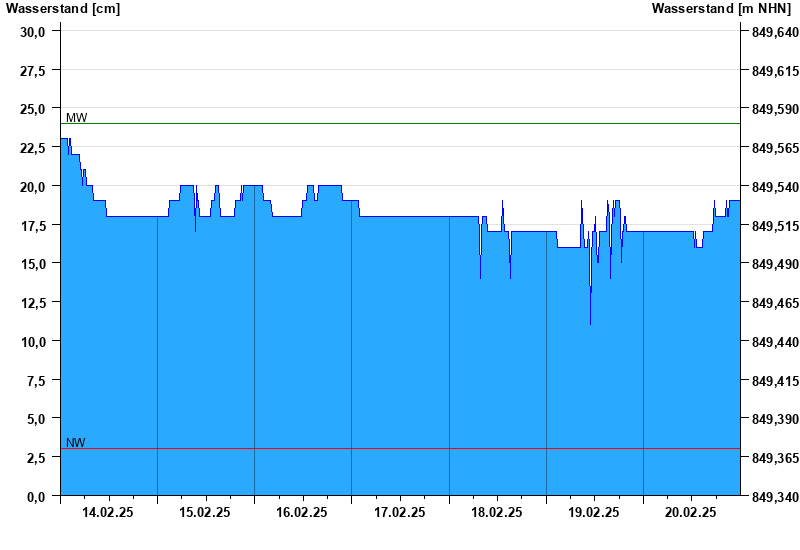The width and height of the screenshot is (800, 550).
Task: Click the 22,5 left axis value
Action: click(x=33, y=147)
